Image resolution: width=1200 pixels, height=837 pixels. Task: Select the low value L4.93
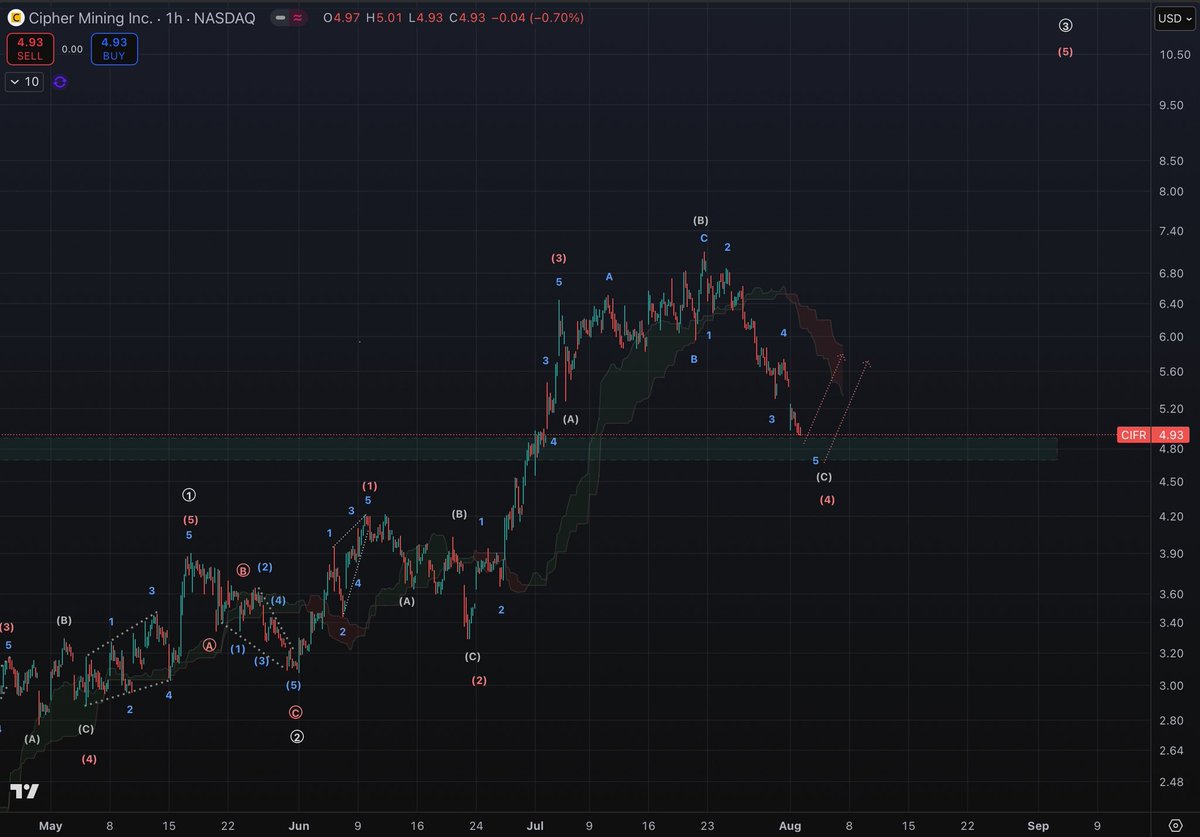click(x=426, y=18)
